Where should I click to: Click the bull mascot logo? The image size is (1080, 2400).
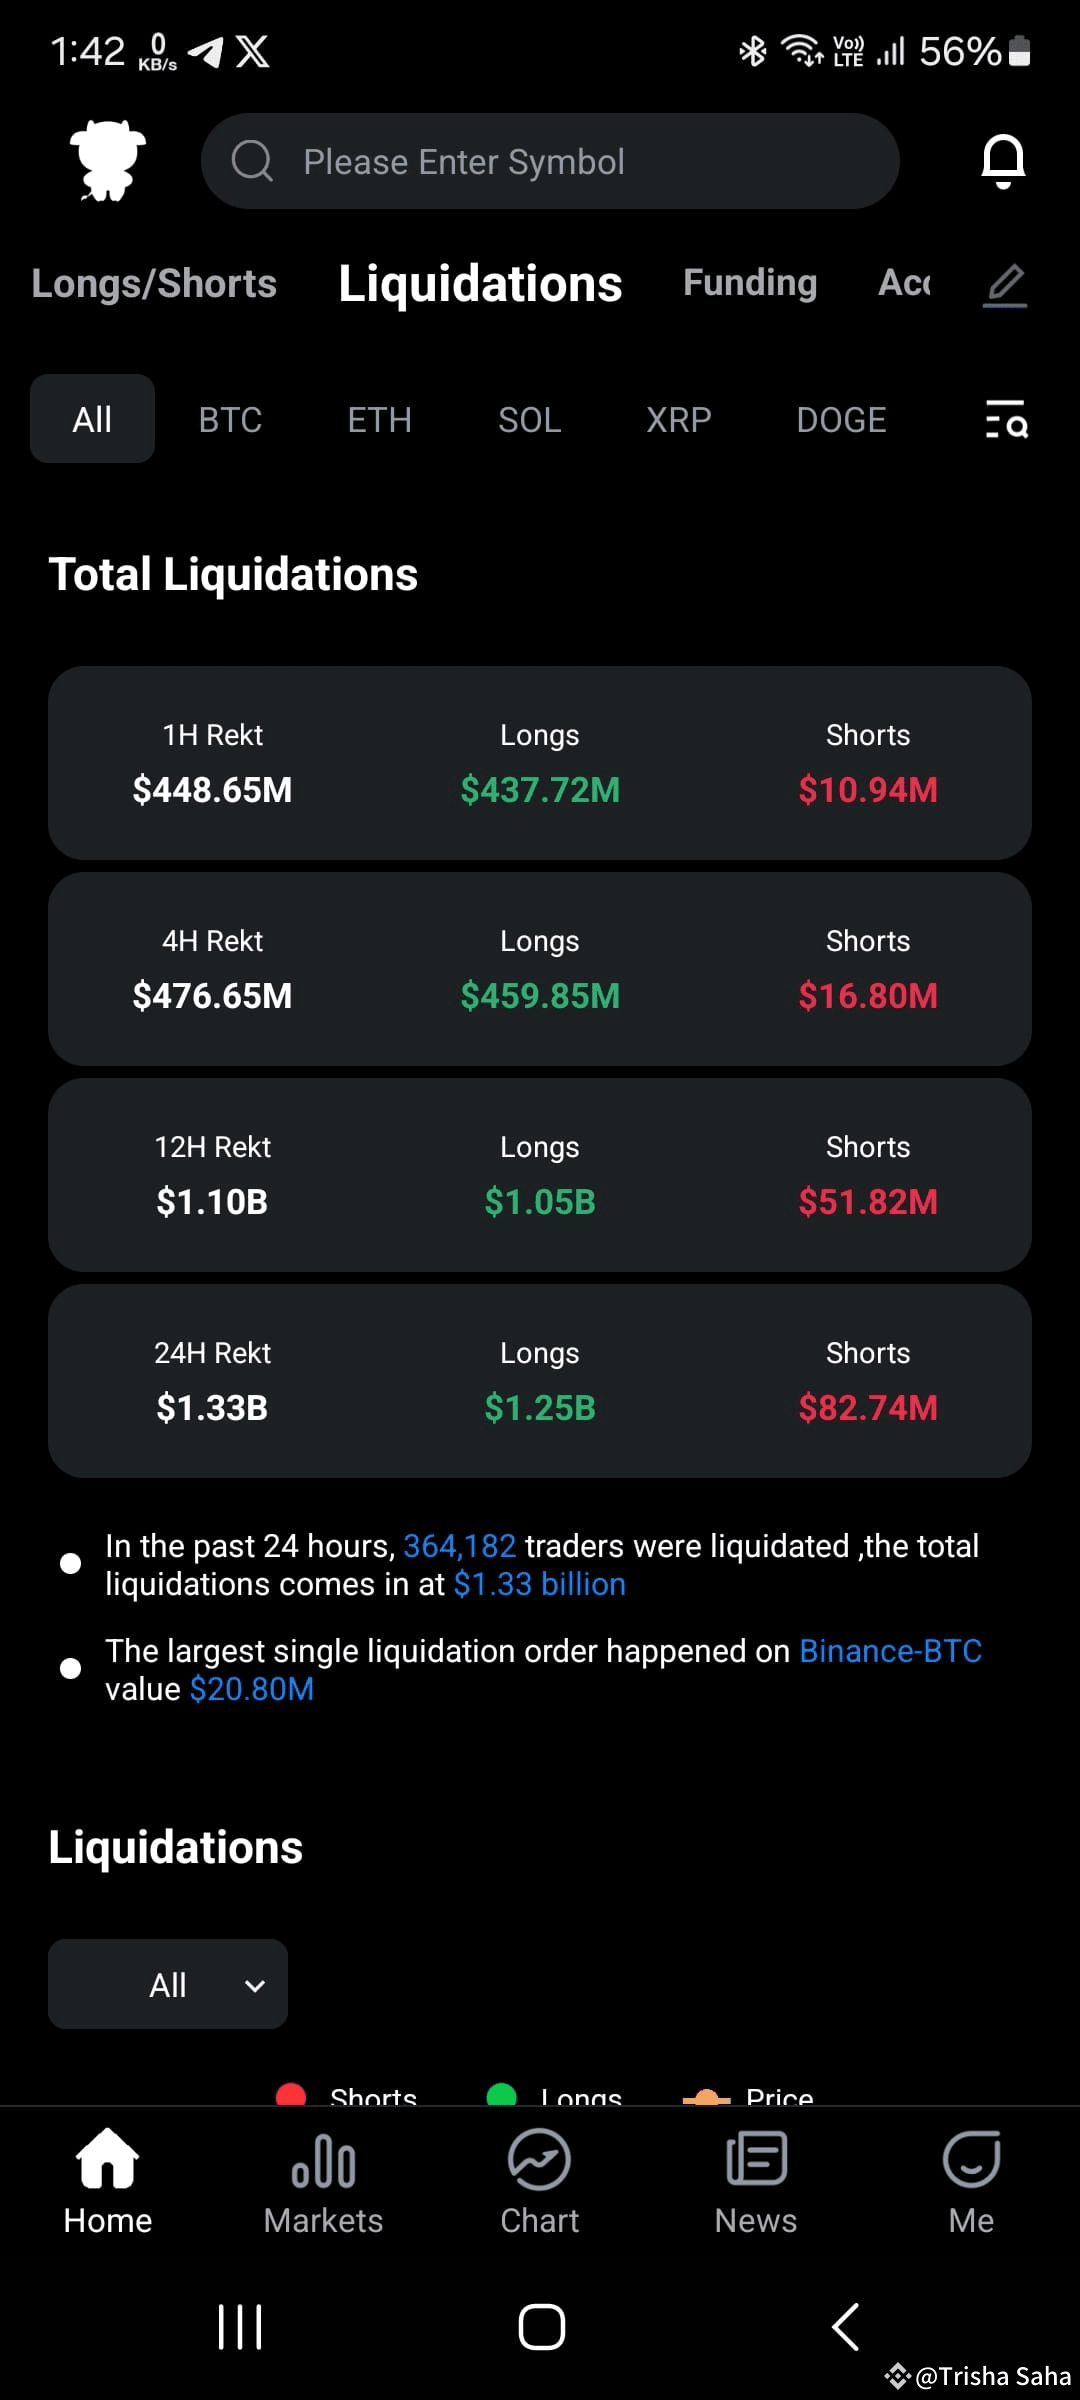pos(105,160)
